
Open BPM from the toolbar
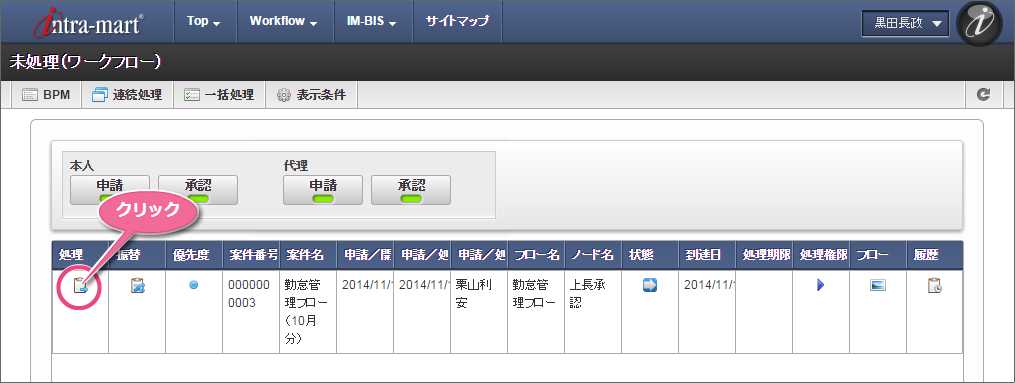46,95
